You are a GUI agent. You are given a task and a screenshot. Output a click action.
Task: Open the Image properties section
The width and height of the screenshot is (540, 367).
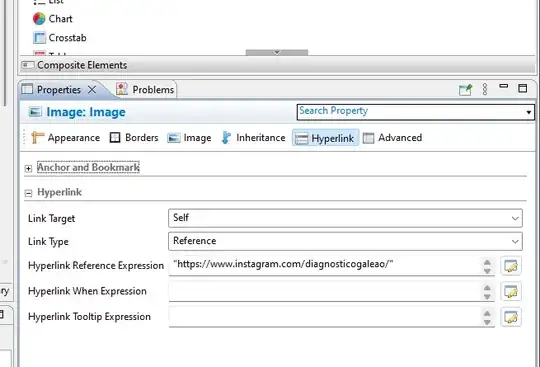click(x=189, y=138)
